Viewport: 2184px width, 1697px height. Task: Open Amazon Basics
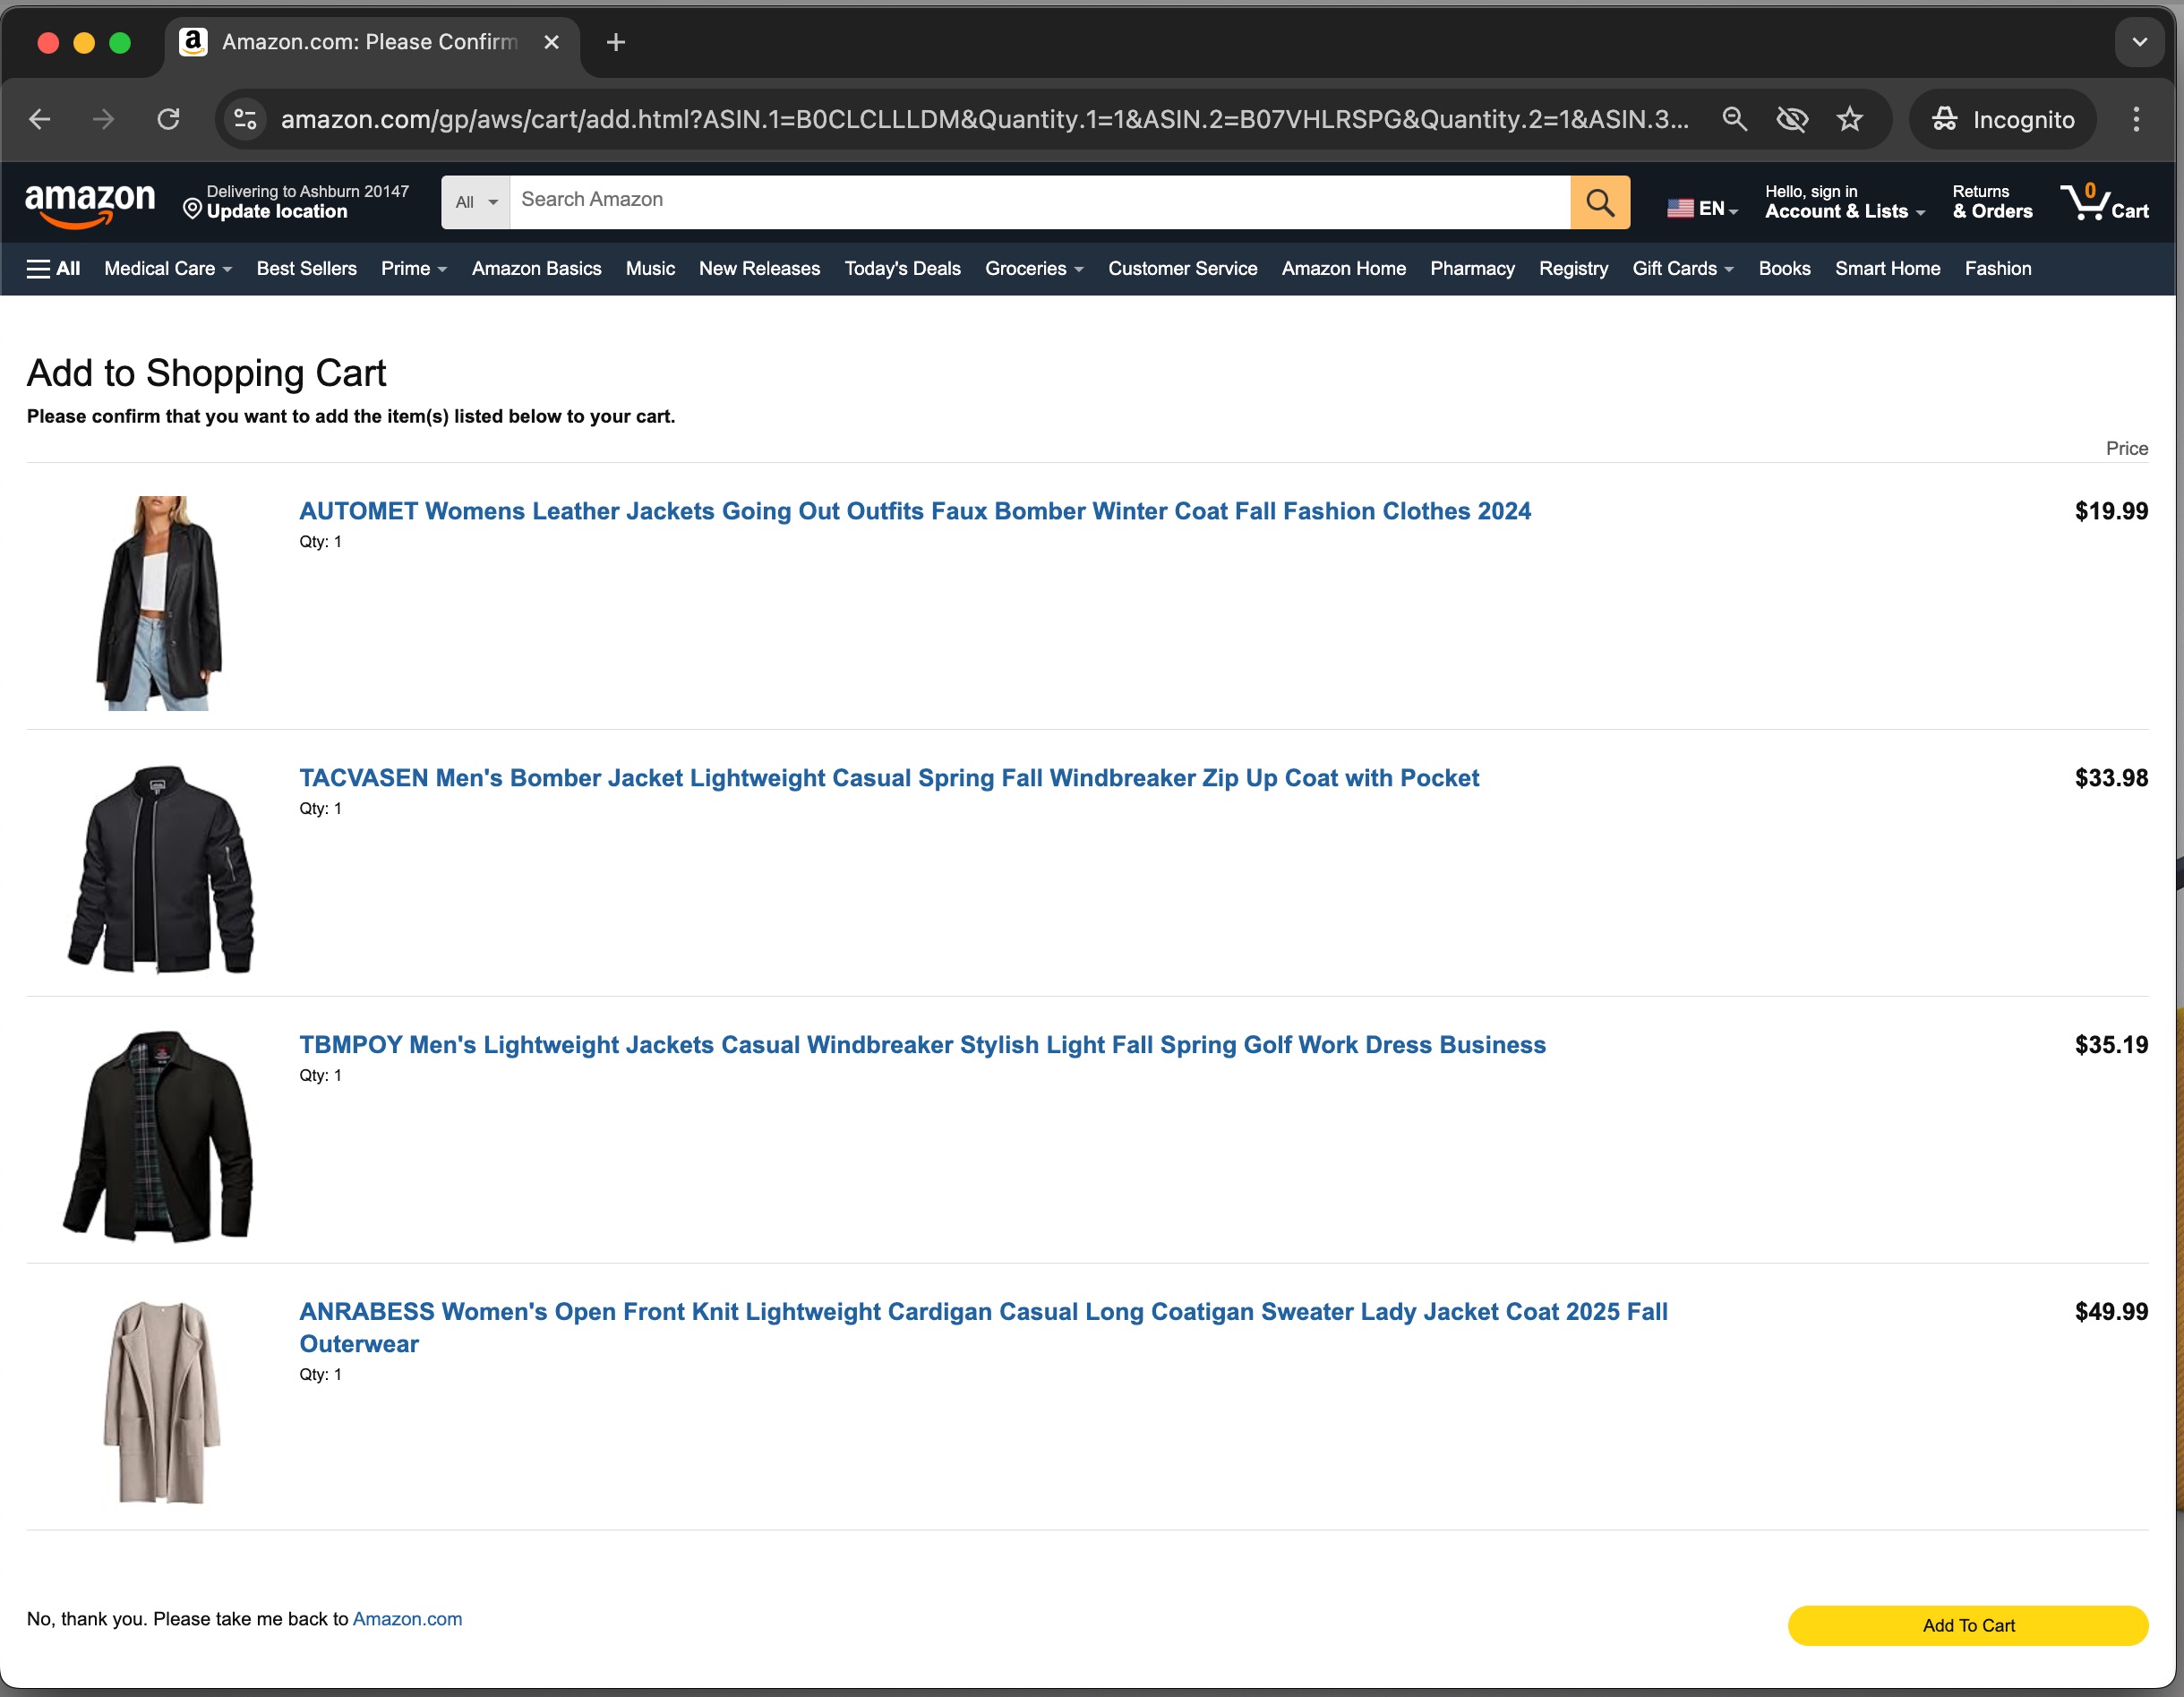[x=536, y=268]
